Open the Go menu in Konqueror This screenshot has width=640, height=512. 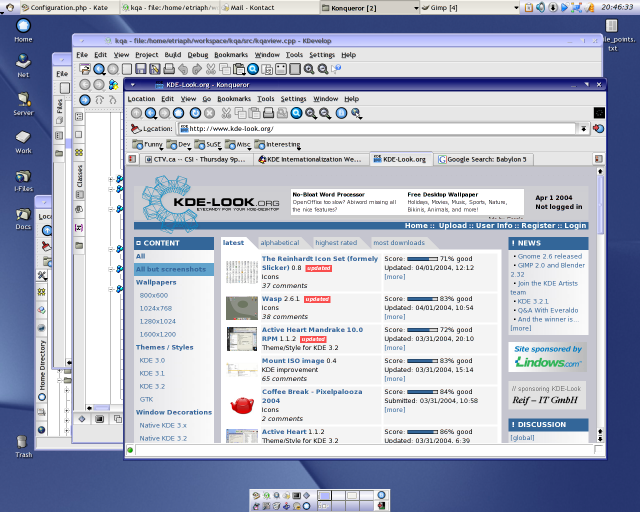point(207,99)
